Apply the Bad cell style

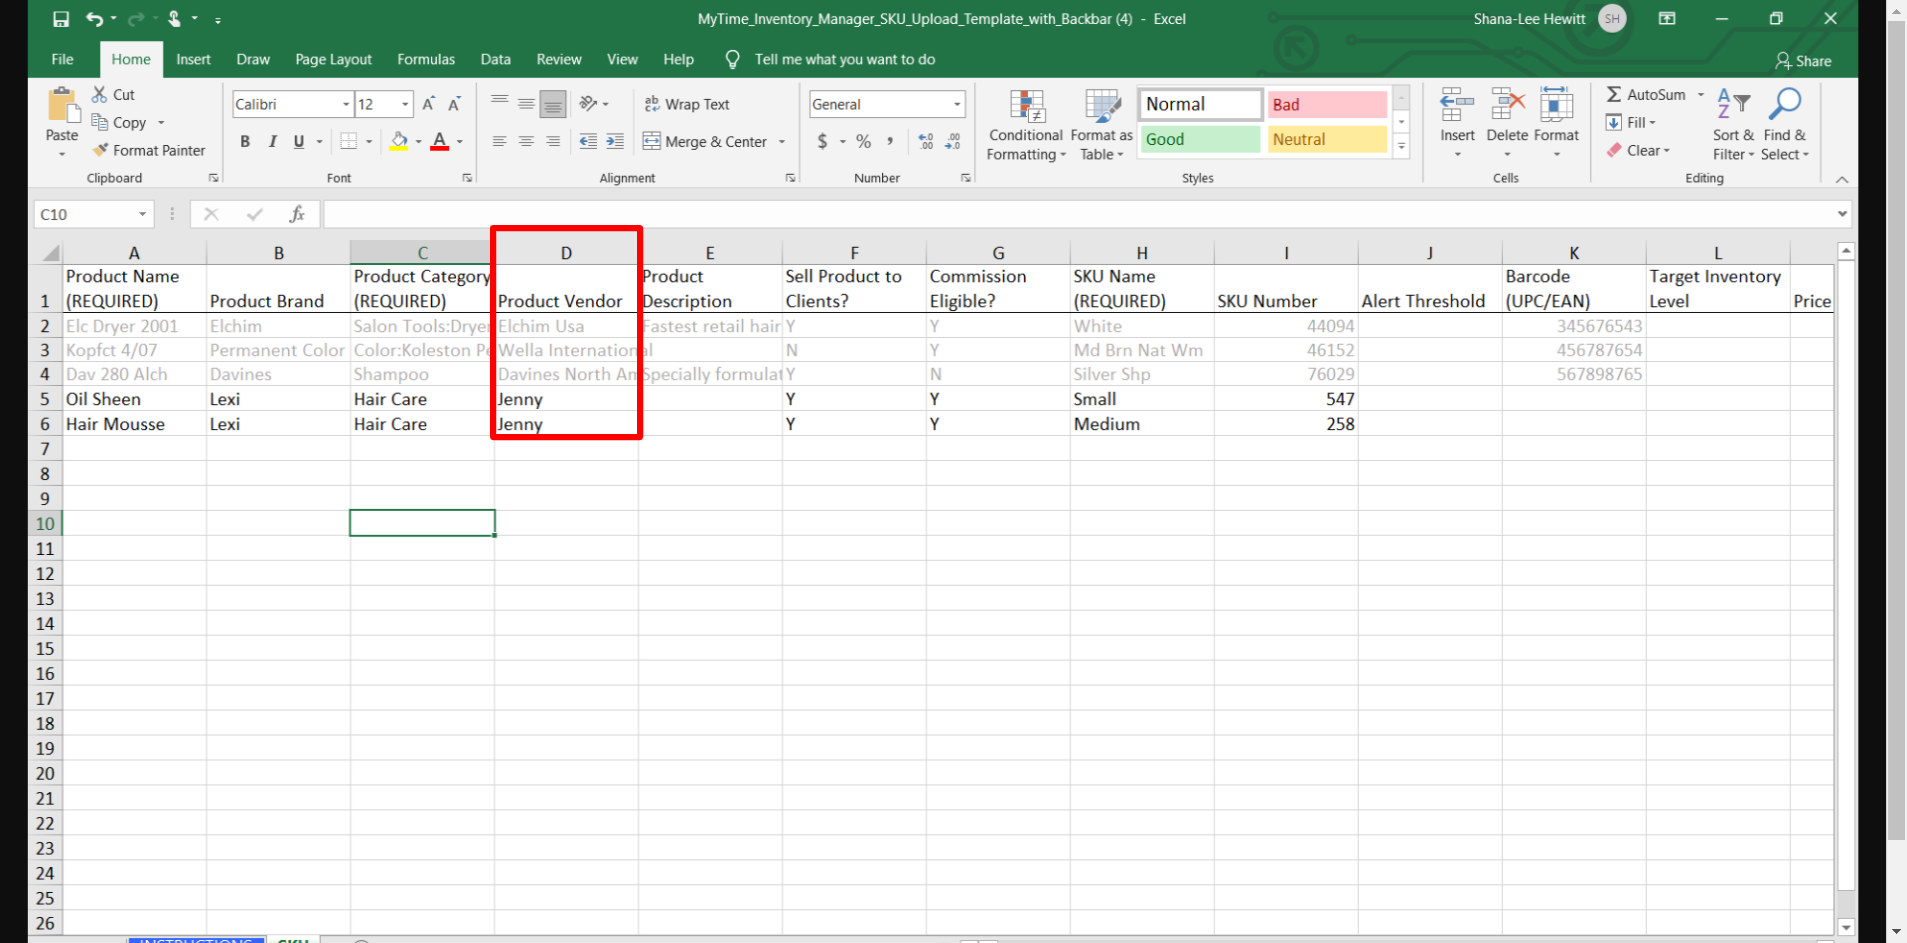click(1327, 104)
